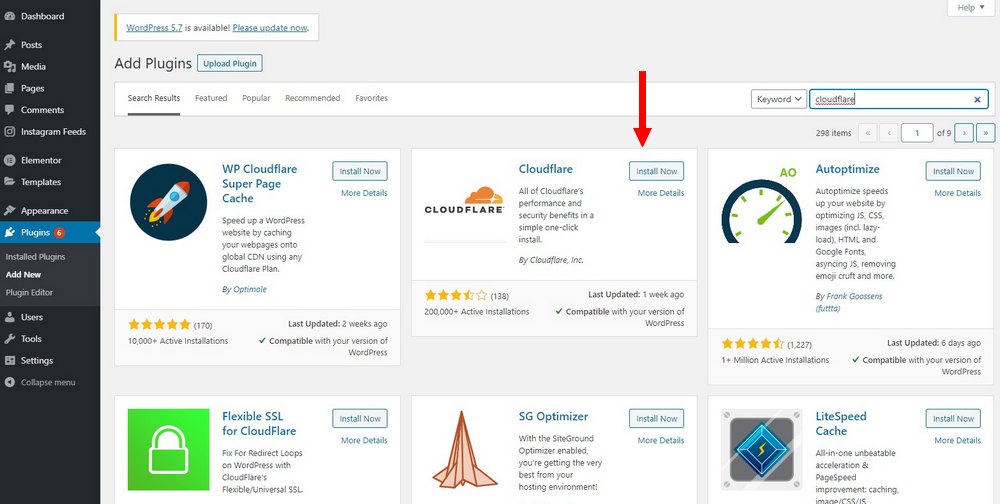Click the Tools wrench icon
This screenshot has height=504, width=1000.
(10, 339)
